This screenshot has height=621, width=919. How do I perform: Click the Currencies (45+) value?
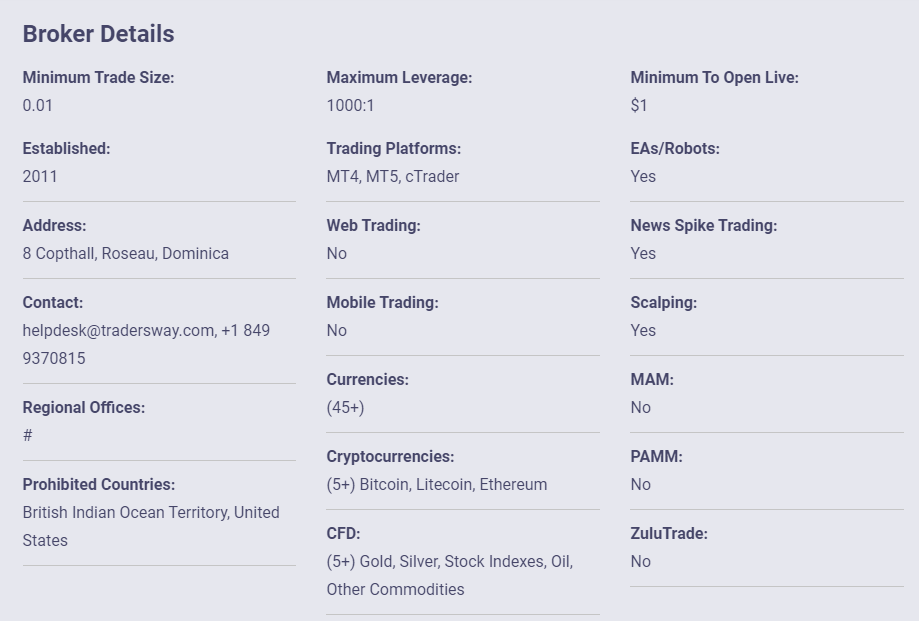coord(345,408)
